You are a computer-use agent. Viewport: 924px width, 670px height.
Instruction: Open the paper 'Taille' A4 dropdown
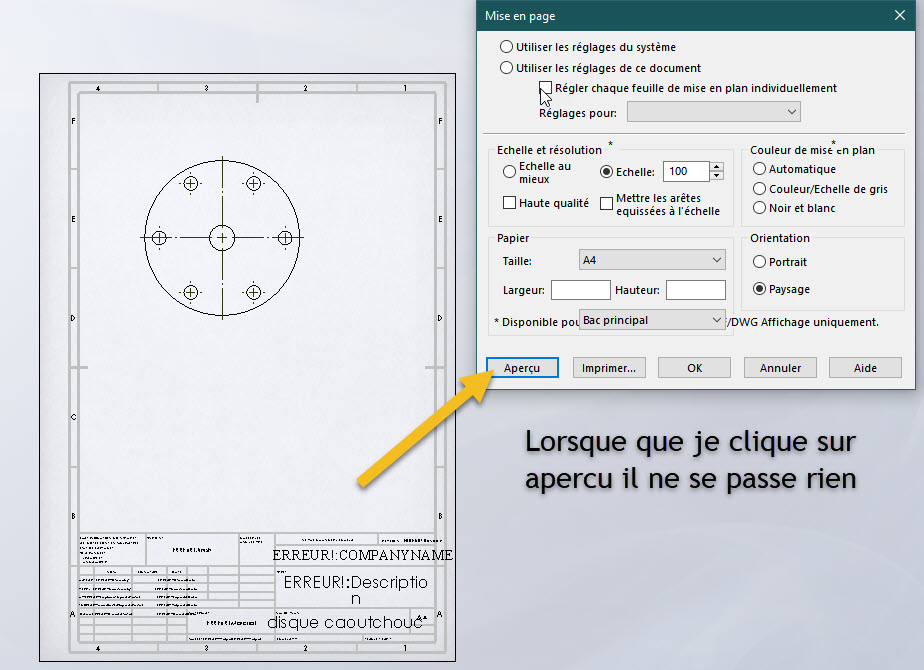652,260
